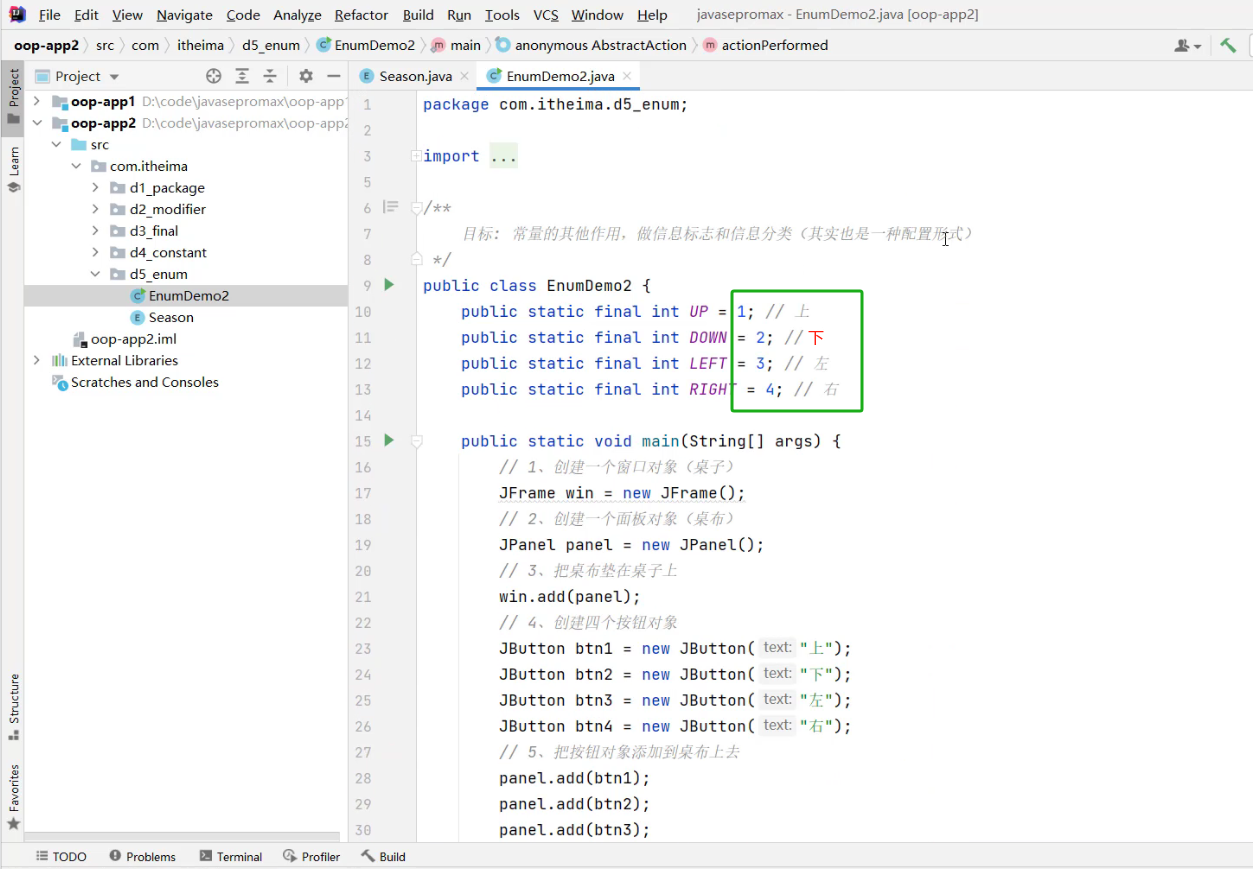This screenshot has width=1253, height=869.
Task: Open the Navigate menu
Action: point(184,15)
